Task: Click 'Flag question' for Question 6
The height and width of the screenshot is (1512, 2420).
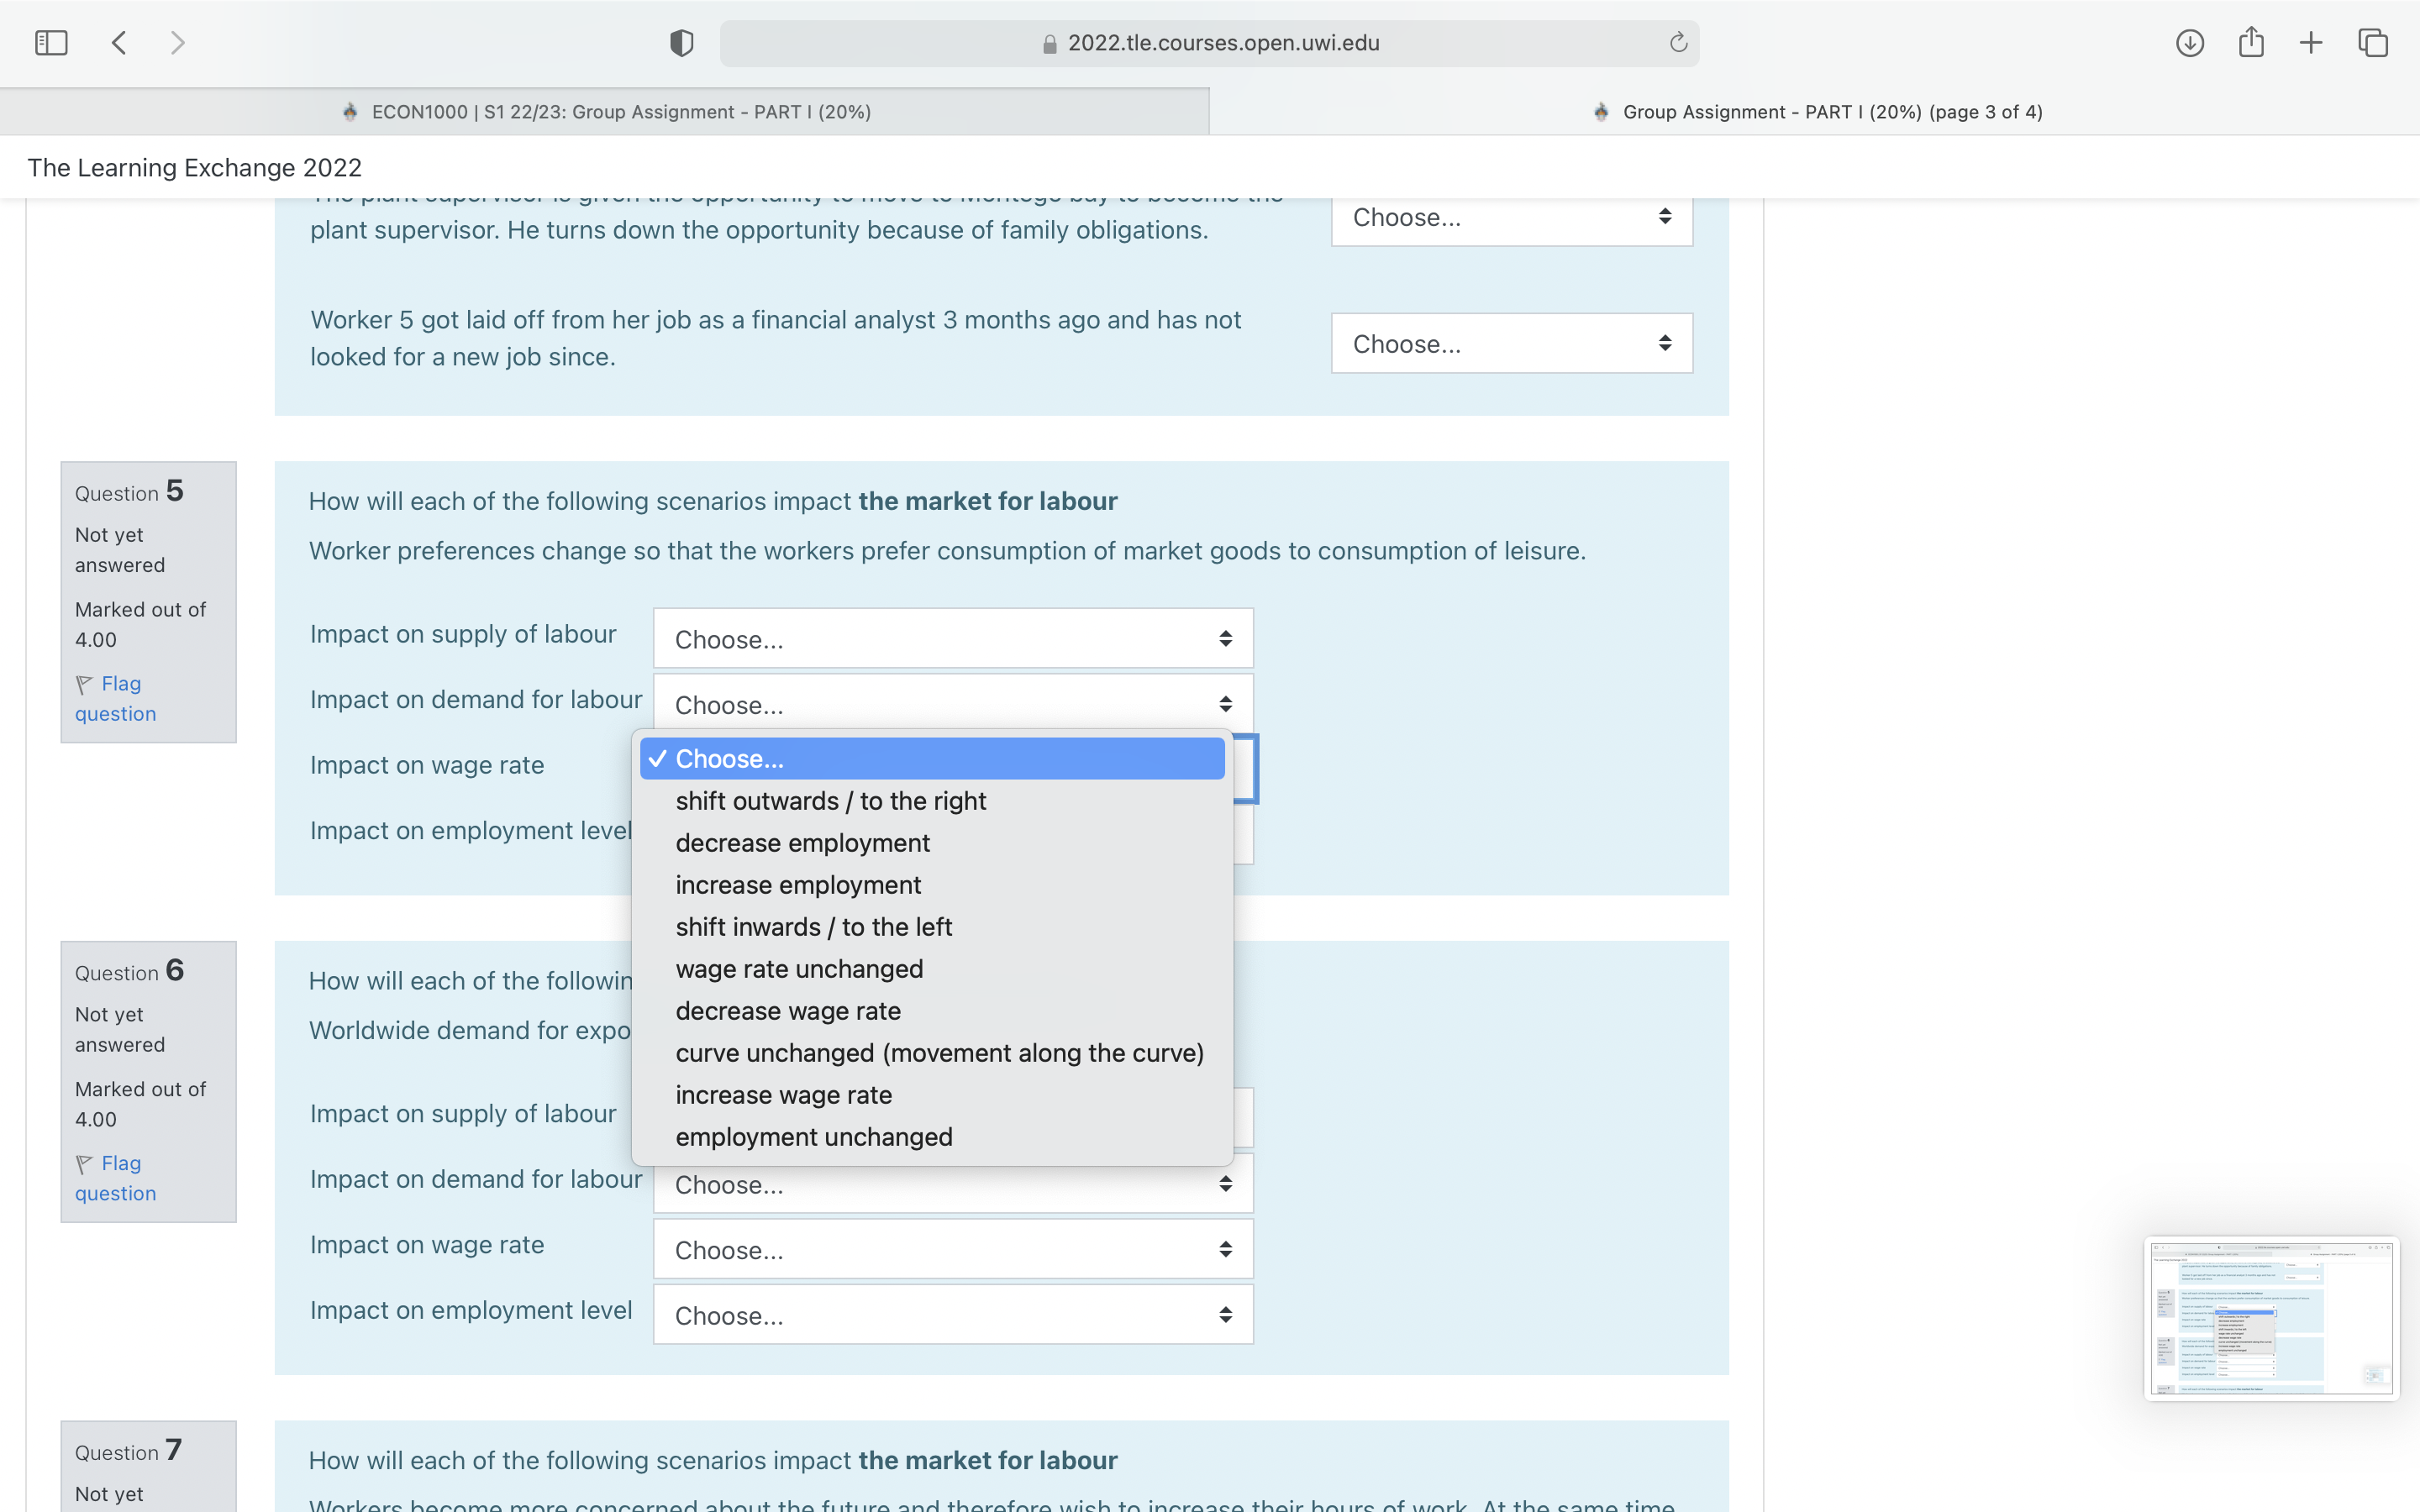Action: (x=115, y=1177)
